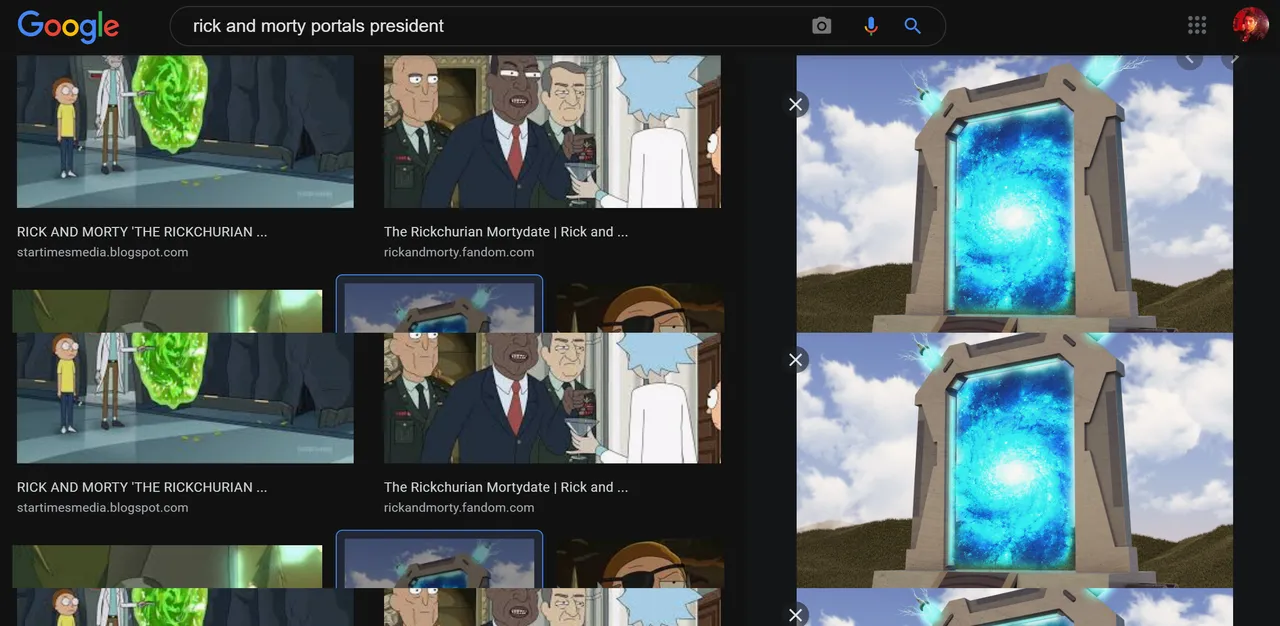This screenshot has width=1280, height=626.
Task: Click the Google logo
Action: tap(68, 26)
